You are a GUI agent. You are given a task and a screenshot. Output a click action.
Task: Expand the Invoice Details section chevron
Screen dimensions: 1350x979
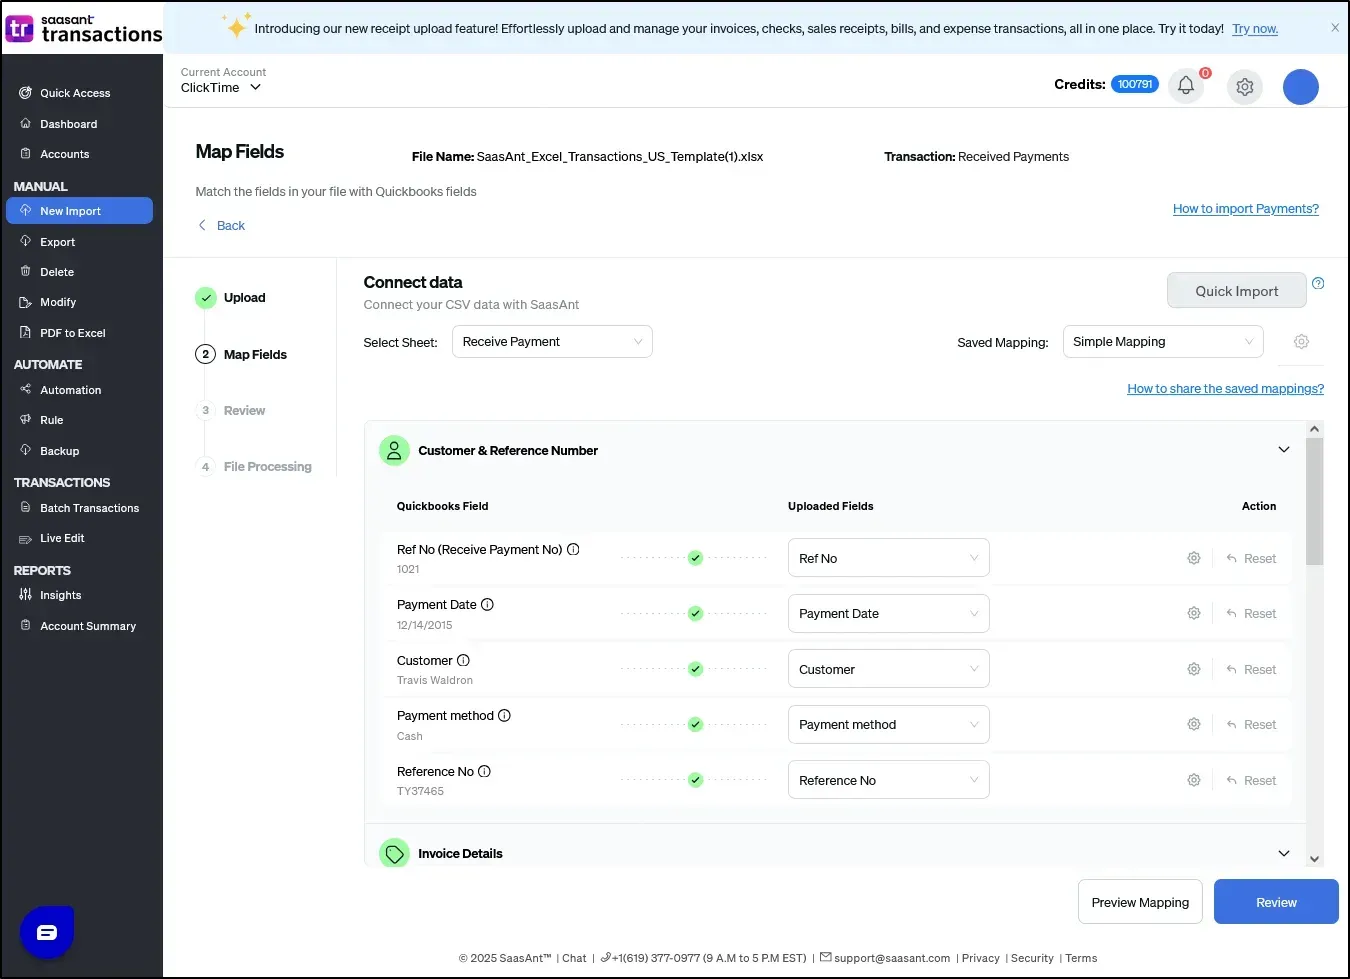(1284, 853)
